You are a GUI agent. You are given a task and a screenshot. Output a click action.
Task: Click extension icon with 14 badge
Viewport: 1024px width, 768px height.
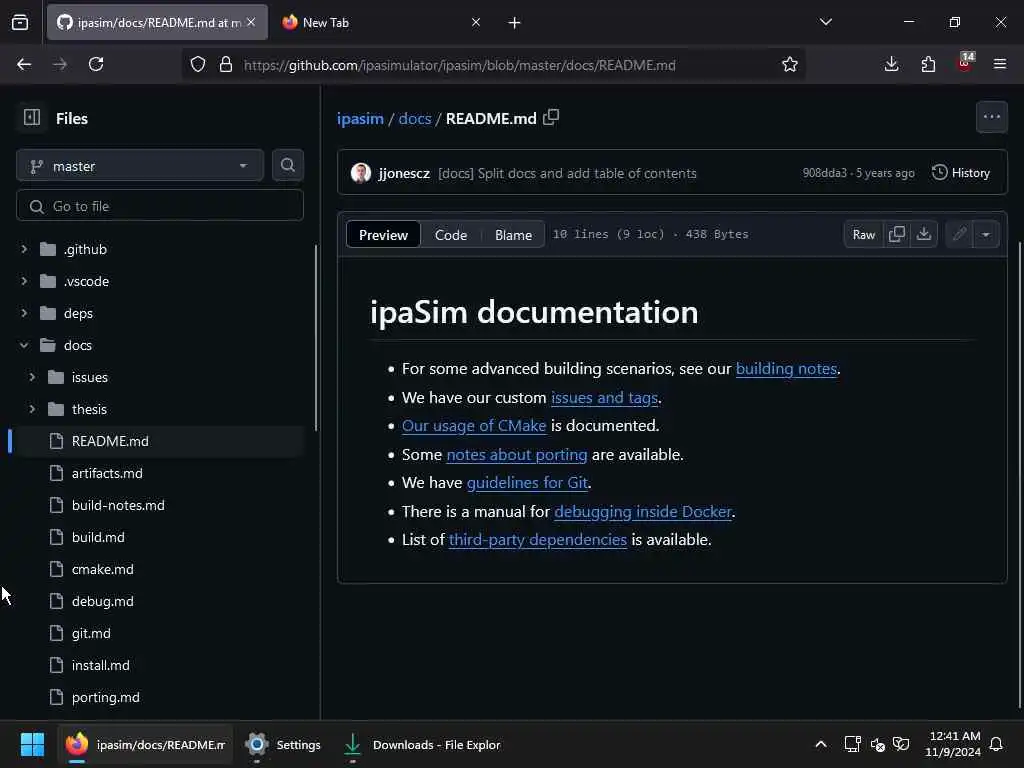pyautogui.click(x=965, y=63)
